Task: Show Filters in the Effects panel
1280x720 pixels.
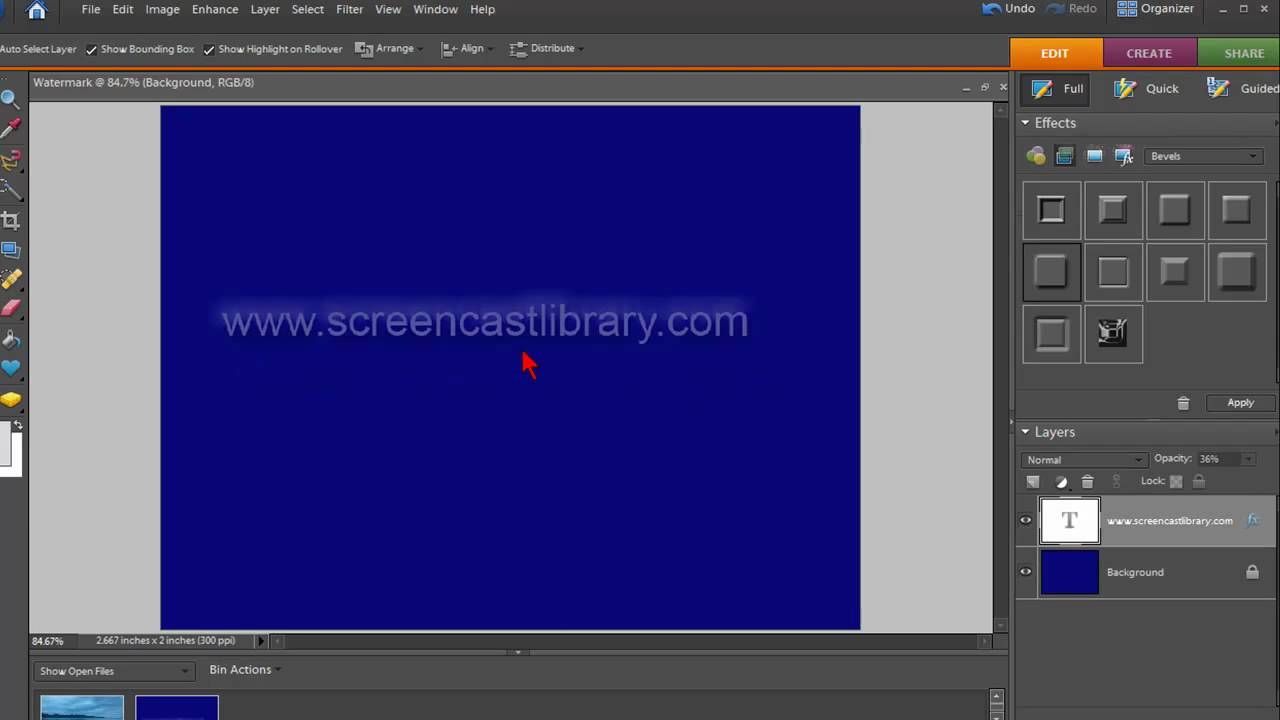Action: pyautogui.click(x=1036, y=156)
